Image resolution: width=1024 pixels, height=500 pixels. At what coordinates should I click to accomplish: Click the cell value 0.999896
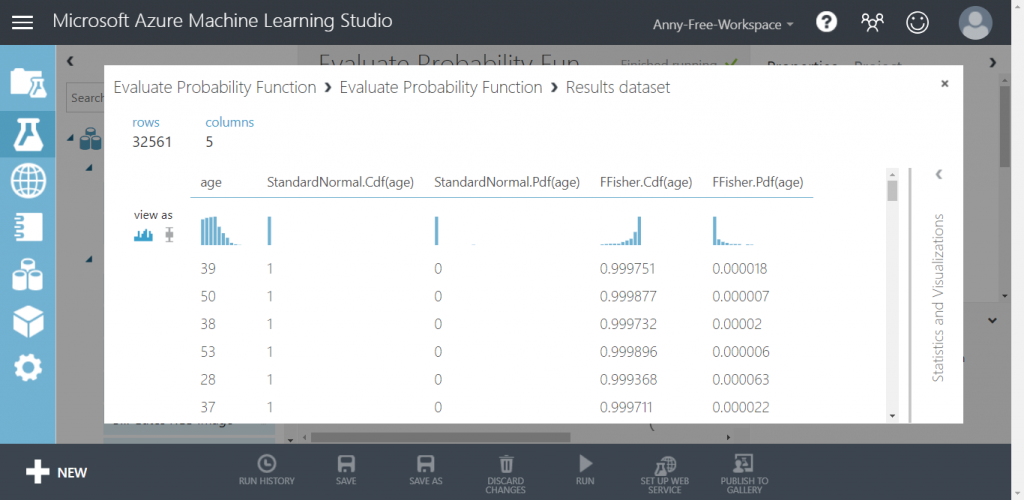pyautogui.click(x=628, y=352)
